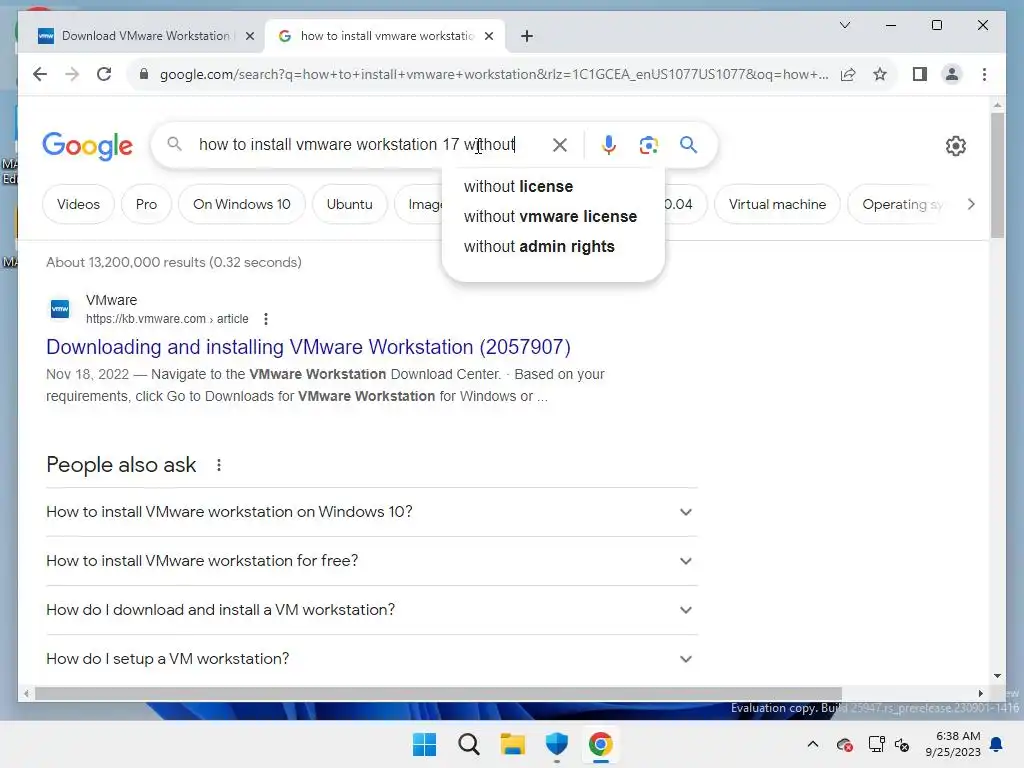Click the muted volume tray icon
The image size is (1024, 768).
pyautogui.click(x=902, y=744)
